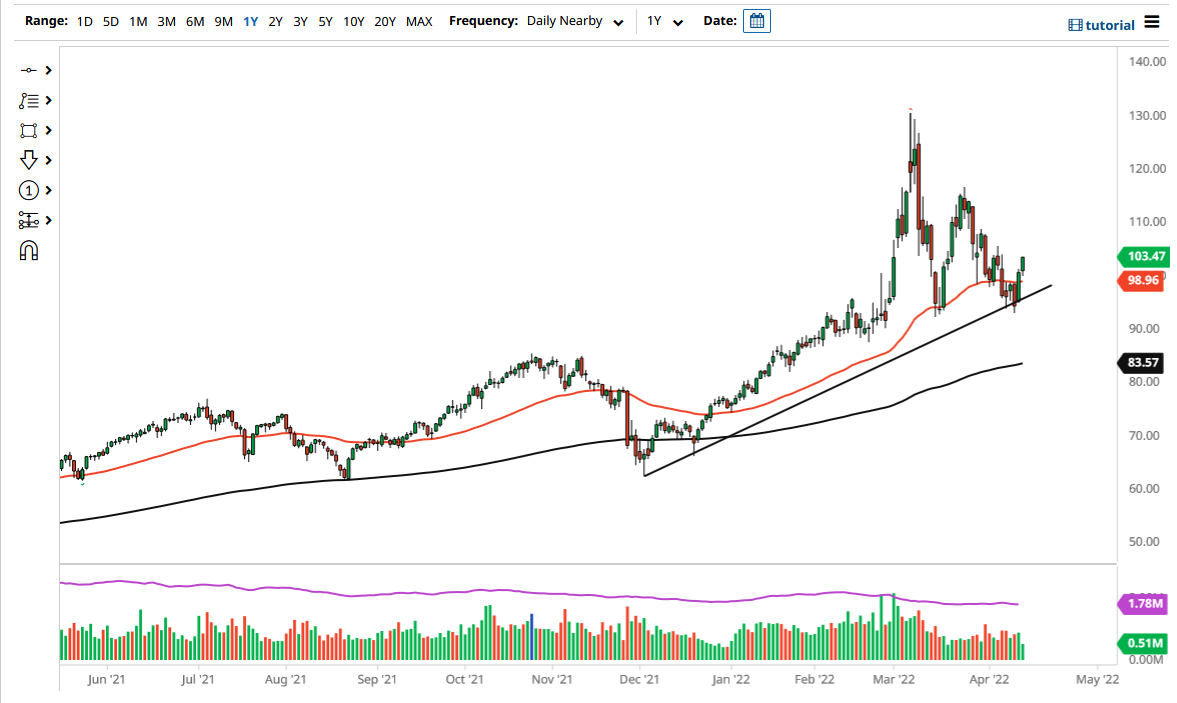
Task: Set range to 5Y
Action: [325, 22]
